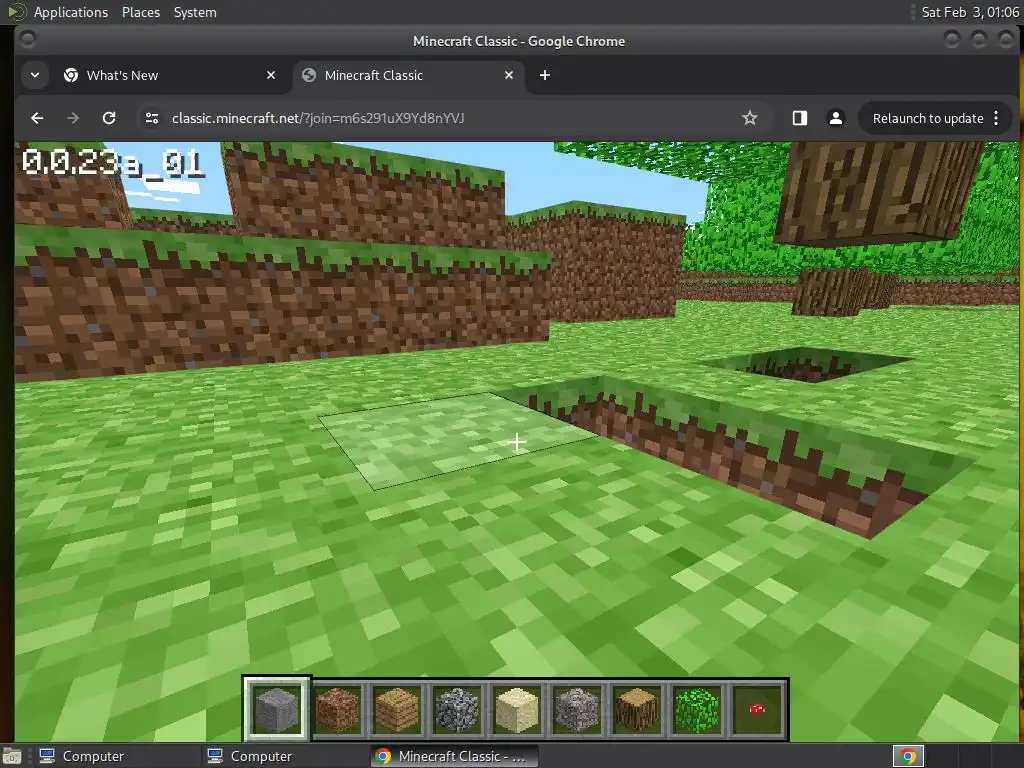Image resolution: width=1024 pixels, height=768 pixels.
Task: Select the wood log block in hotbar
Action: pyautogui.click(x=637, y=709)
